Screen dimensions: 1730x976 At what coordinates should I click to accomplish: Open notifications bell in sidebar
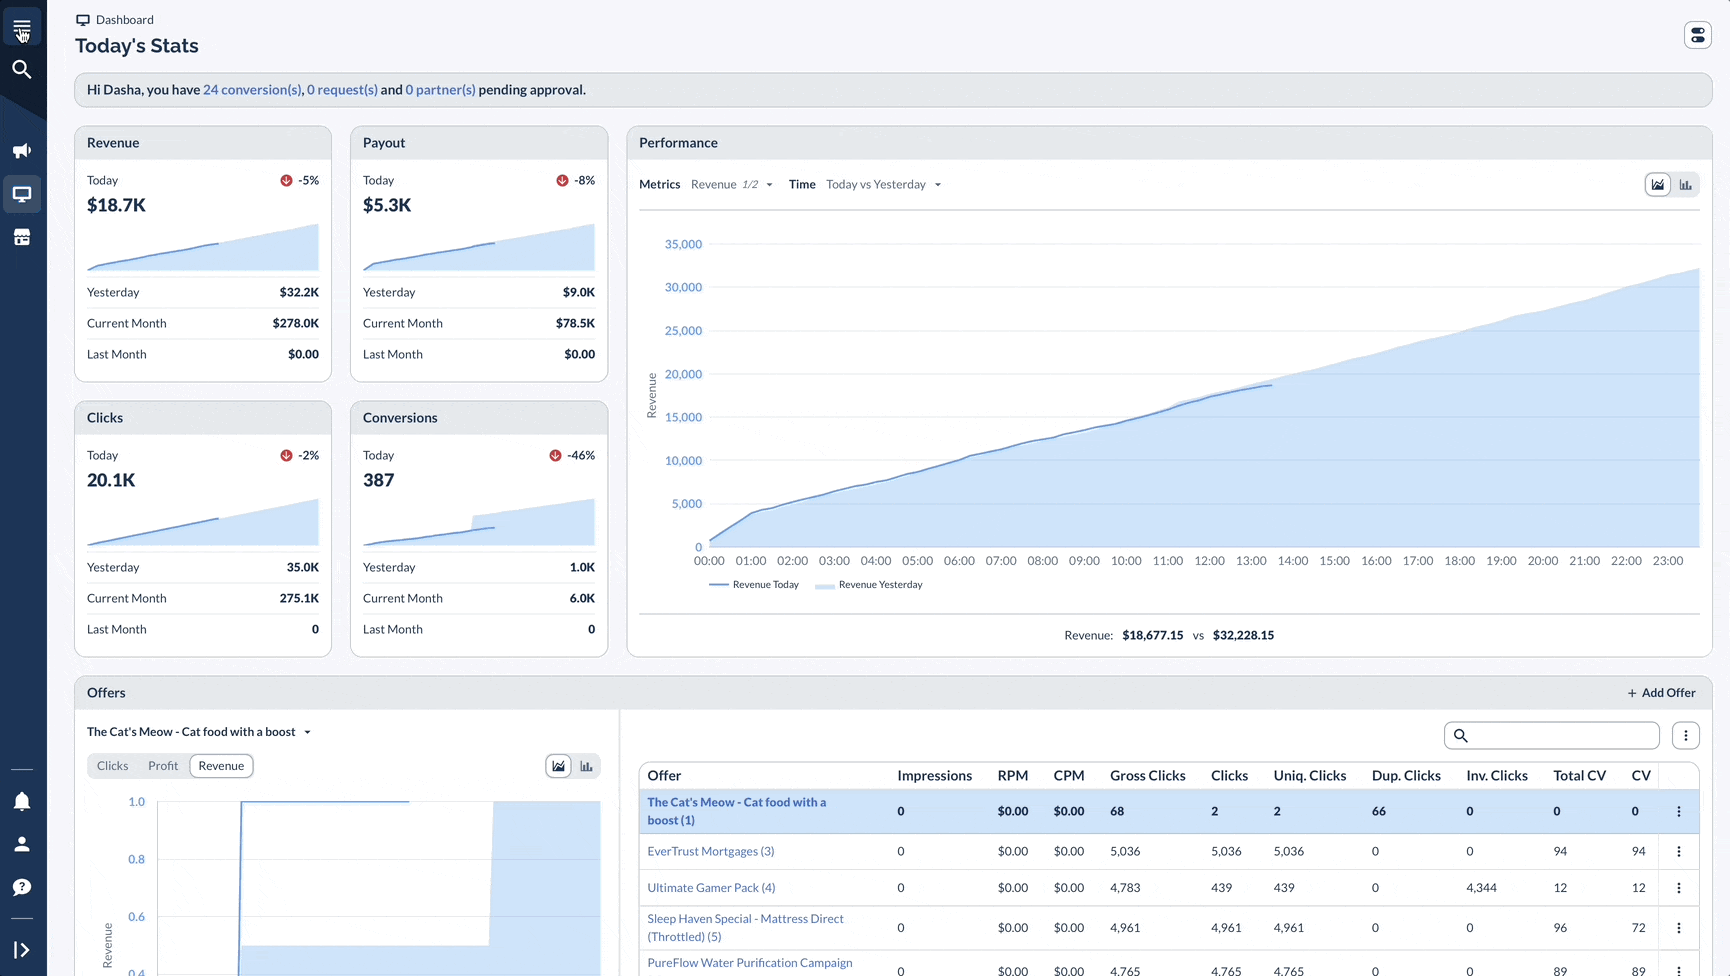point(22,801)
